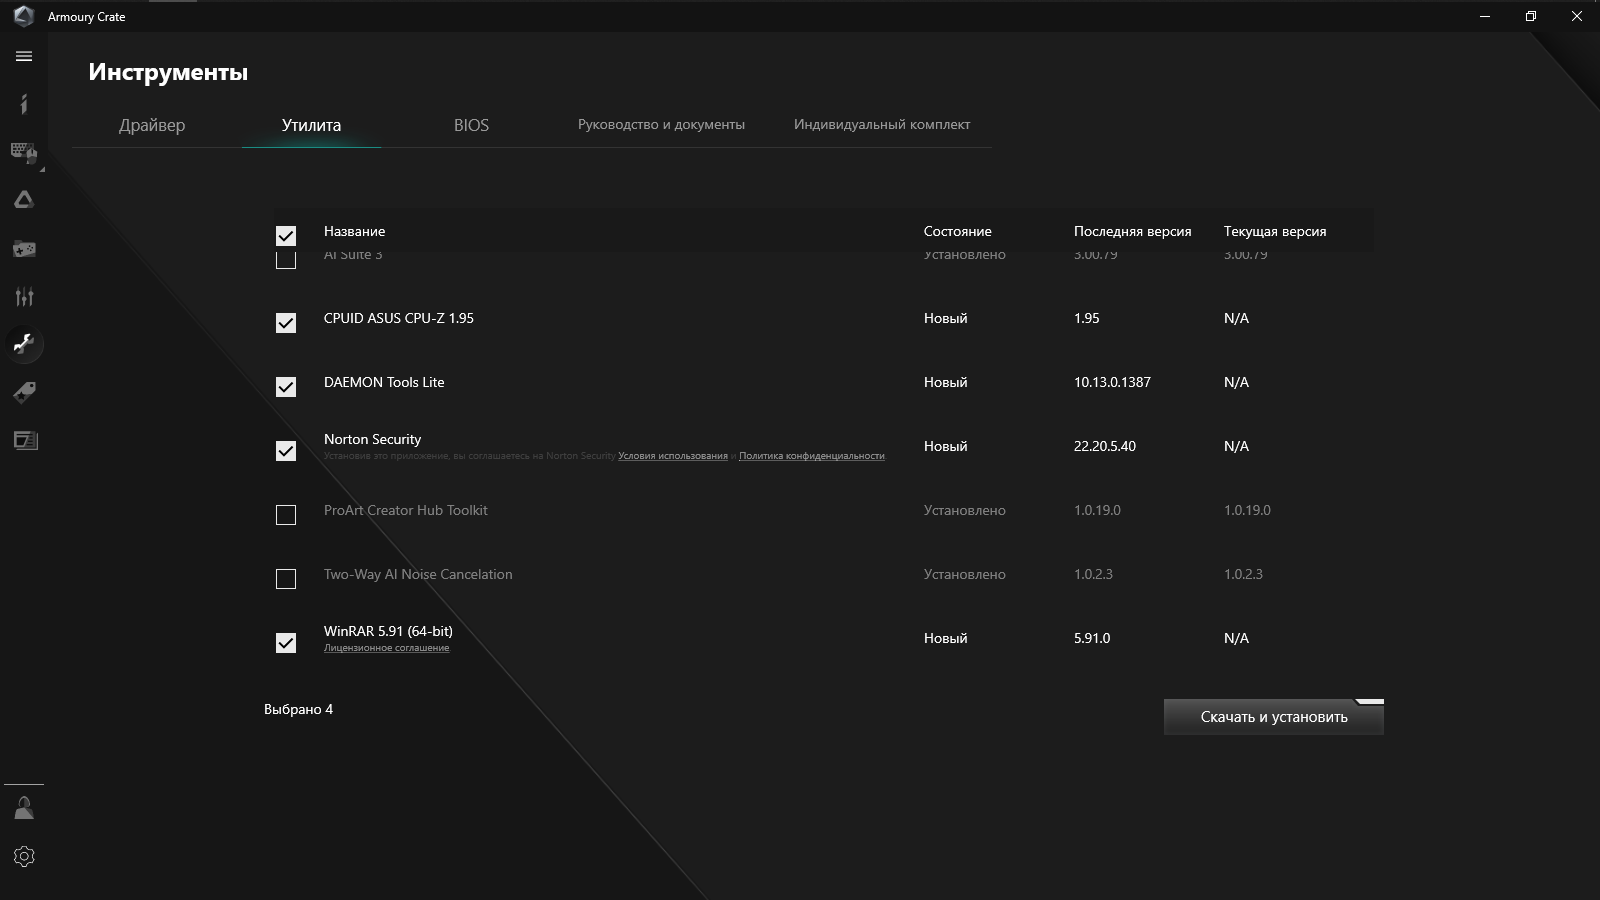This screenshot has height=900, width=1600.
Task: Uncheck the DAEMON Tools Lite checkbox
Action: tap(286, 387)
